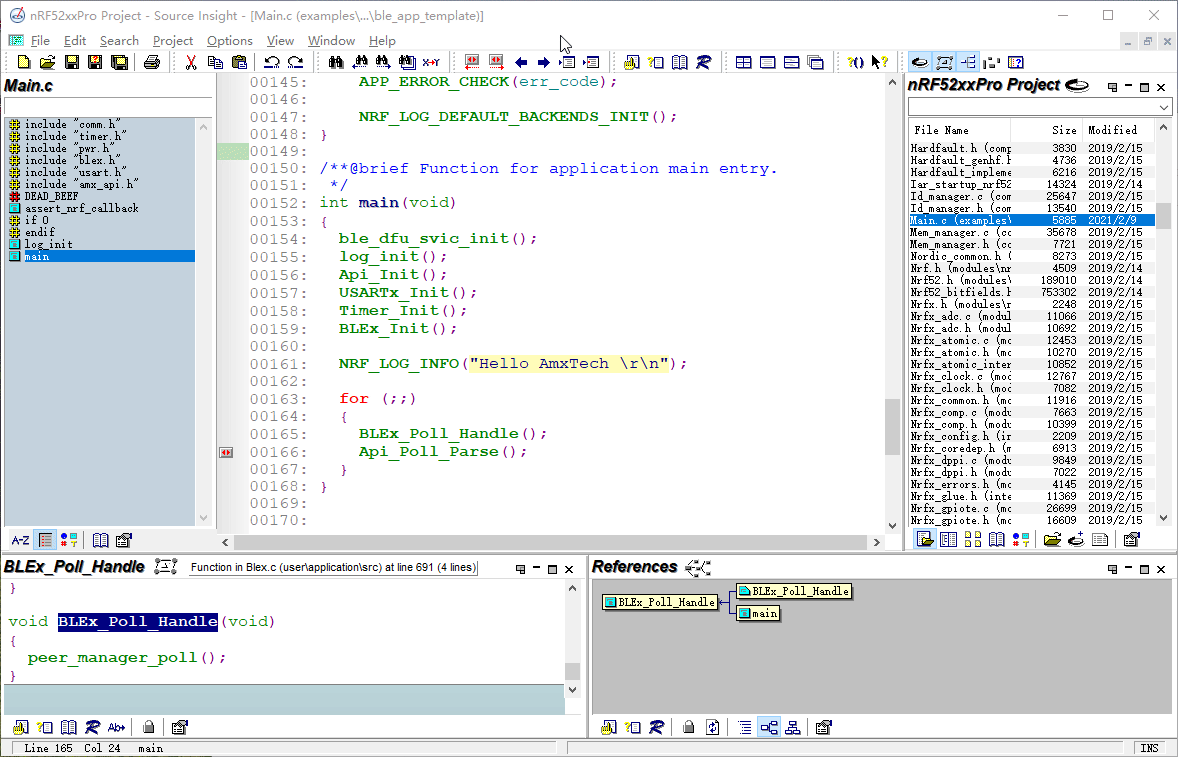This screenshot has width=1178, height=757.
Task: Toggle the selected tree view mode in References toolbar
Action: (769, 727)
